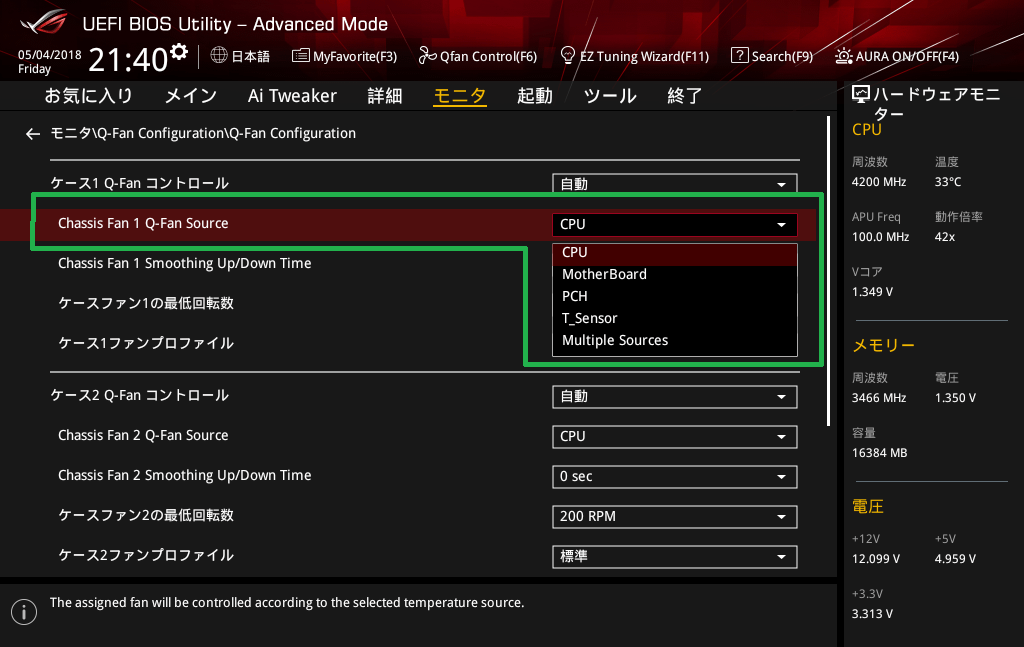Image resolution: width=1024 pixels, height=647 pixels.
Task: Choose MotherBoard in the source list
Action: click(x=675, y=274)
